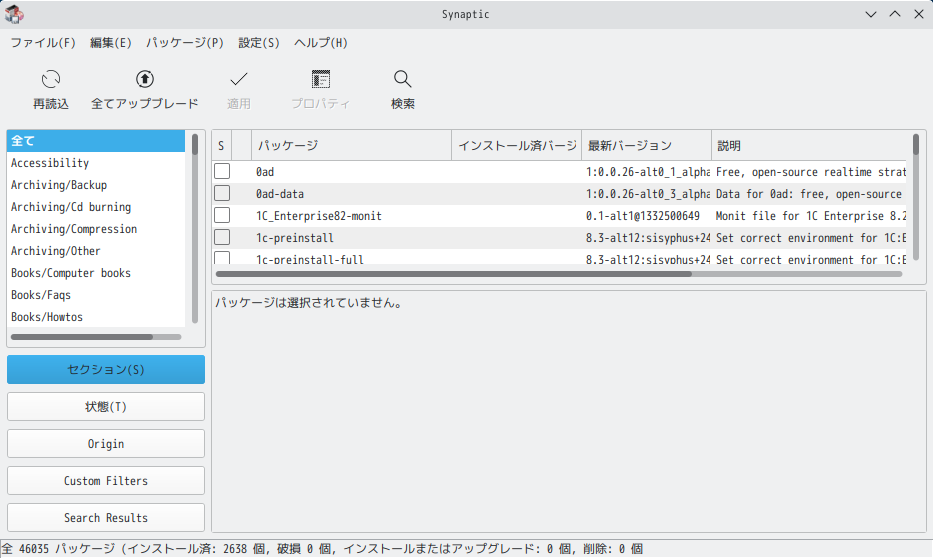
Task: Close the Synaptic window
Action: point(919,14)
